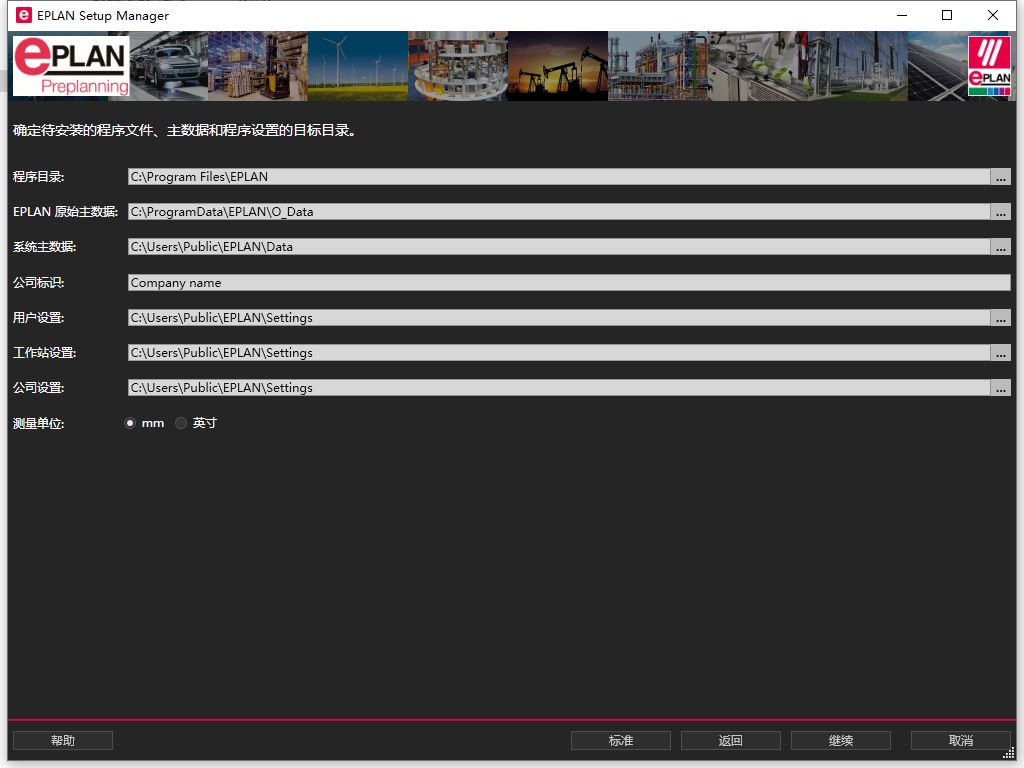Select 英寸 measurement unit
Image resolution: width=1024 pixels, height=768 pixels.
pyautogui.click(x=181, y=423)
